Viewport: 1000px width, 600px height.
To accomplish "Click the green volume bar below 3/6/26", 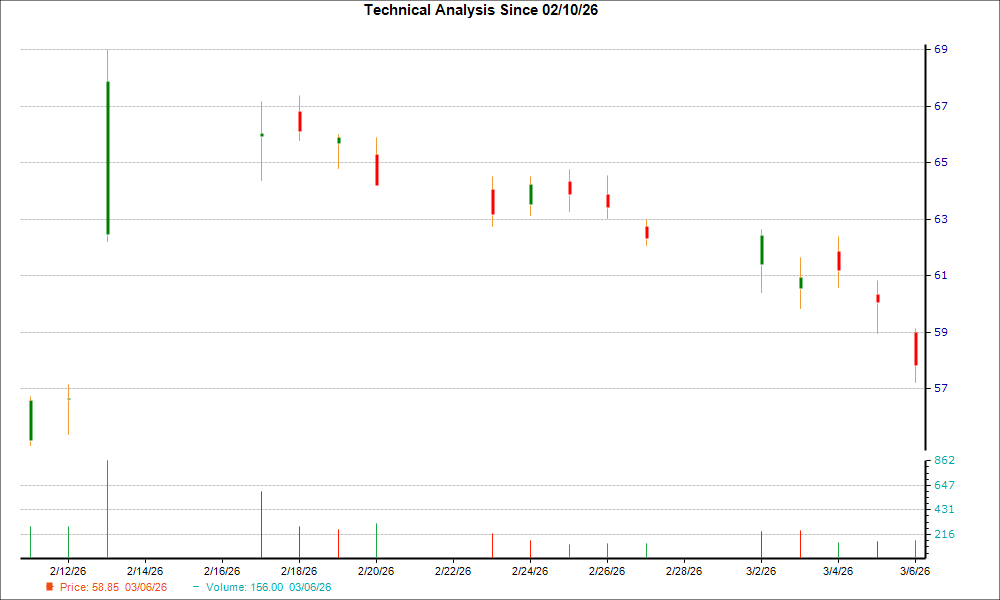I will click(915, 547).
